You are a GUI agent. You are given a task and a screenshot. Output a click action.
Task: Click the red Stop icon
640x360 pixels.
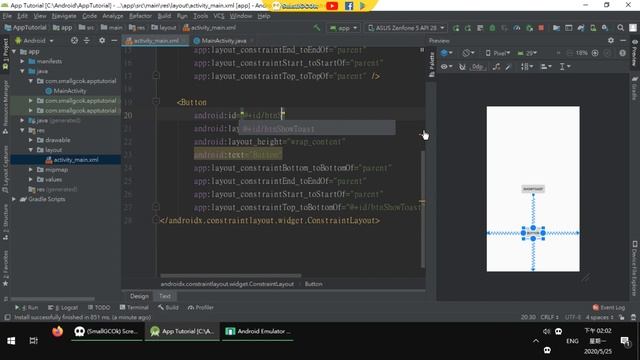tap(541, 28)
